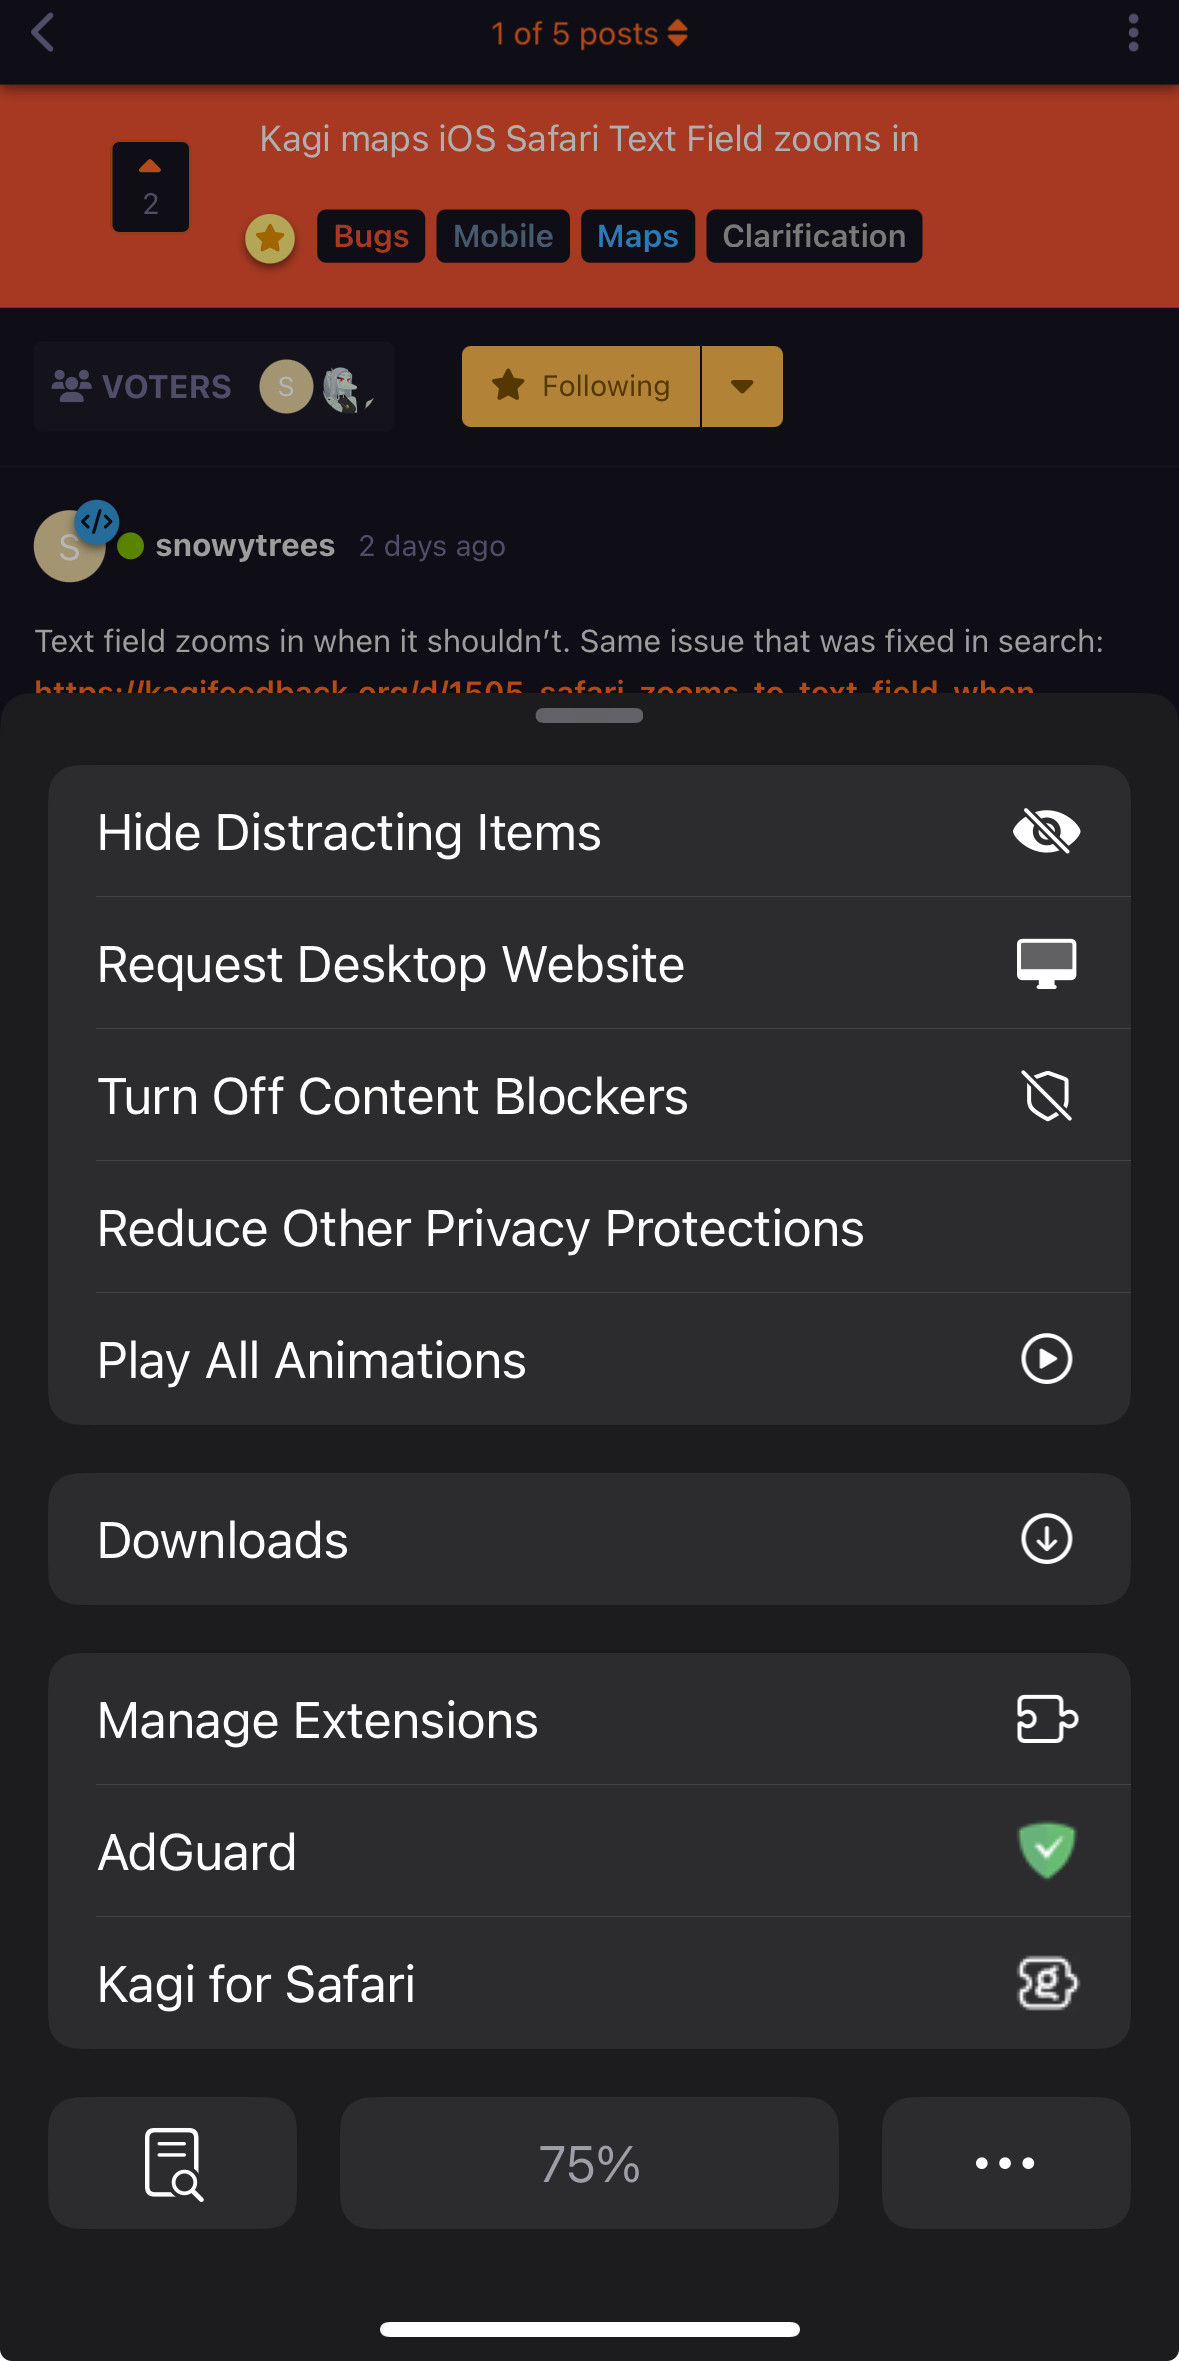
Task: Open the Bugs tag
Action: pyautogui.click(x=371, y=236)
